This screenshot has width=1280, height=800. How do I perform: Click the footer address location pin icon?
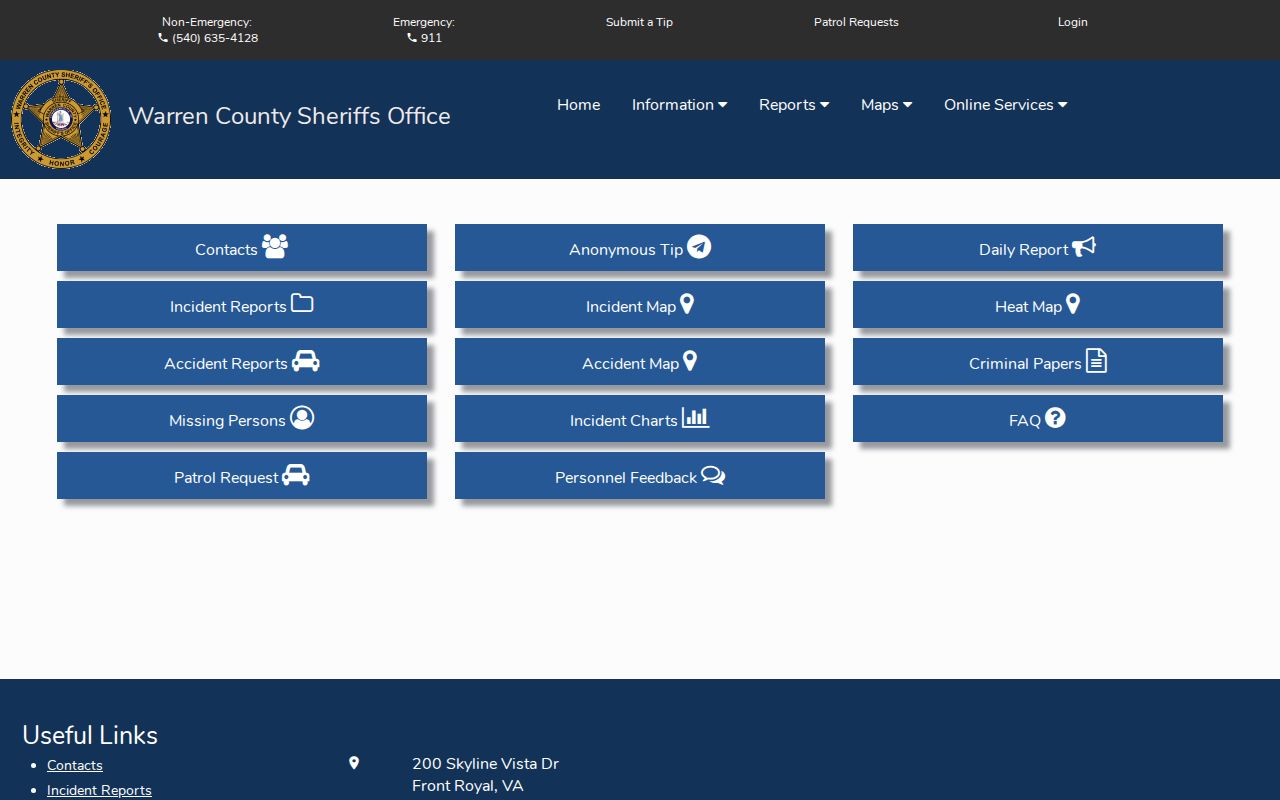click(354, 763)
